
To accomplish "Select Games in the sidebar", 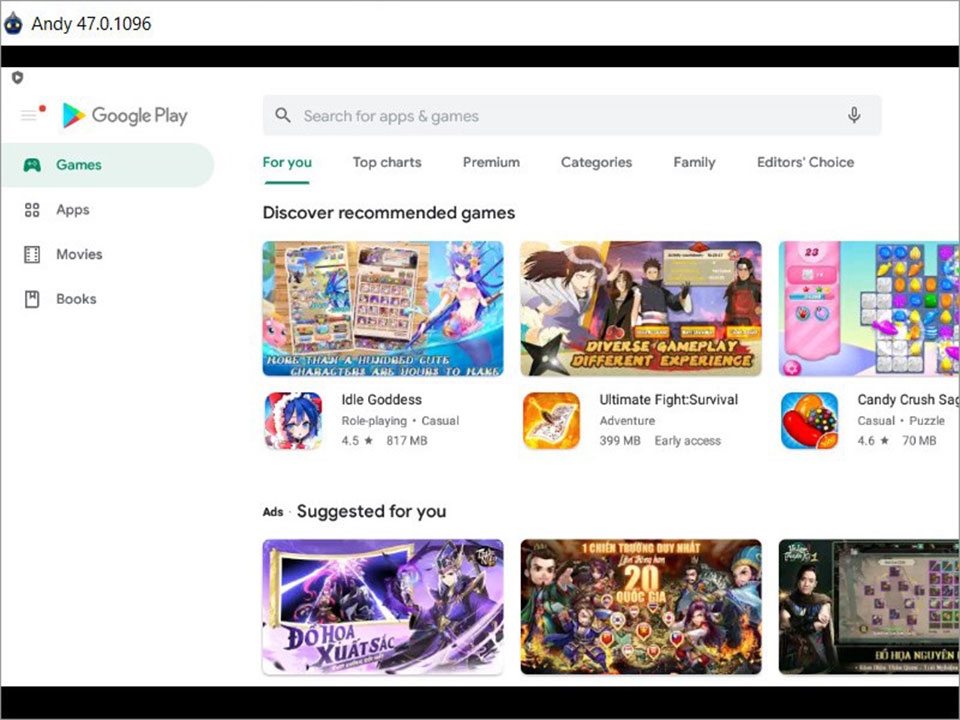I will tap(107, 165).
